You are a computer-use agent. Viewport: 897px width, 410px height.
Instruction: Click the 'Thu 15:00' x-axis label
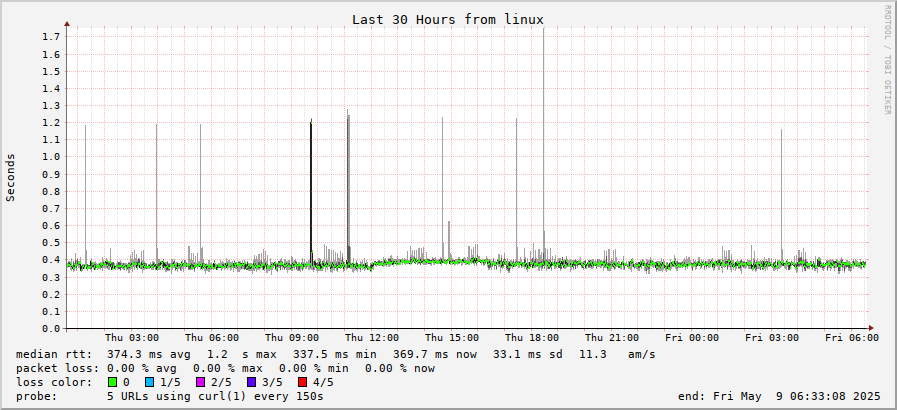pos(452,338)
